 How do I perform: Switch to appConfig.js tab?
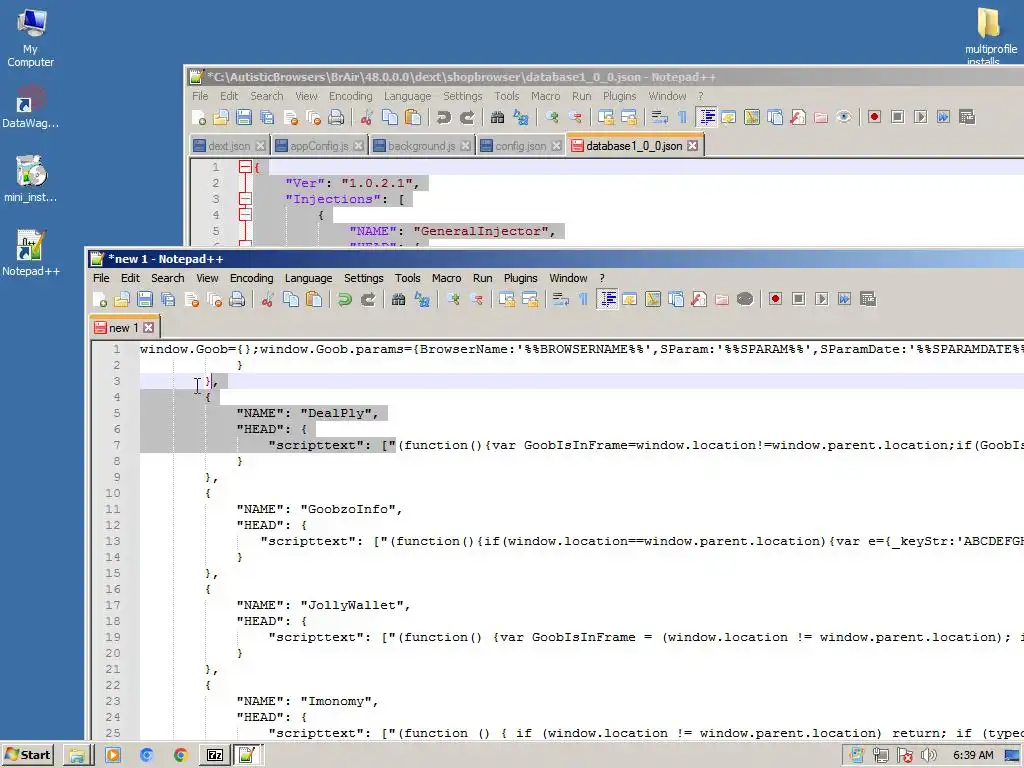319,146
